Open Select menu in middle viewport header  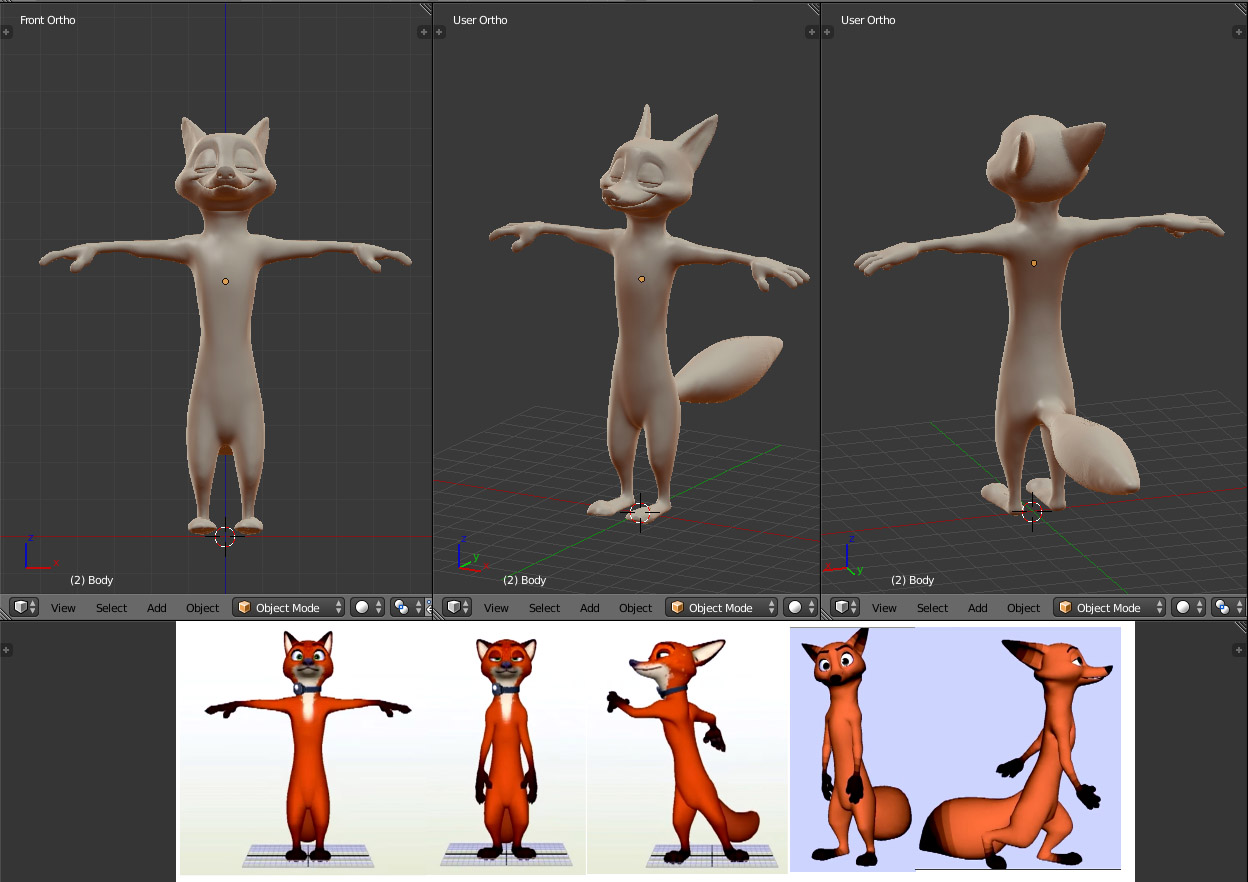(x=545, y=608)
